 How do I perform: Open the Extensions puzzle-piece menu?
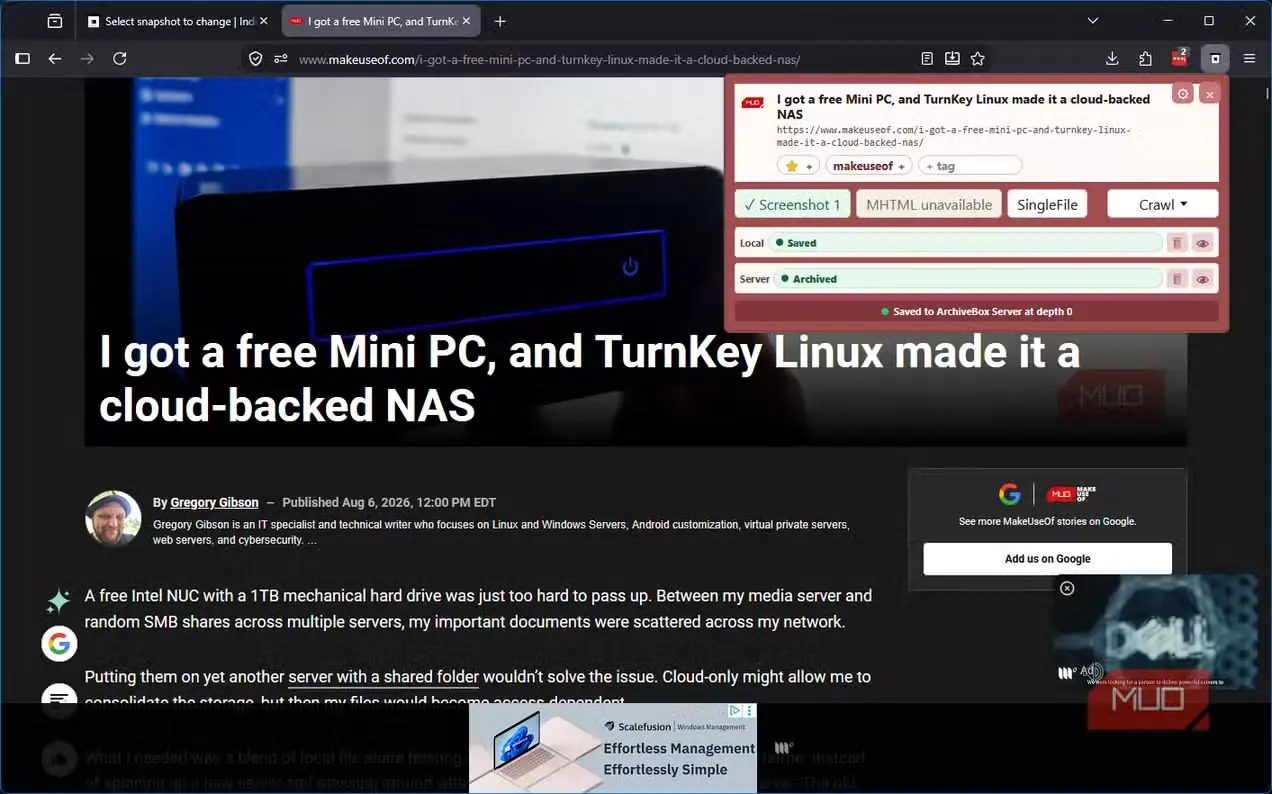(1146, 59)
